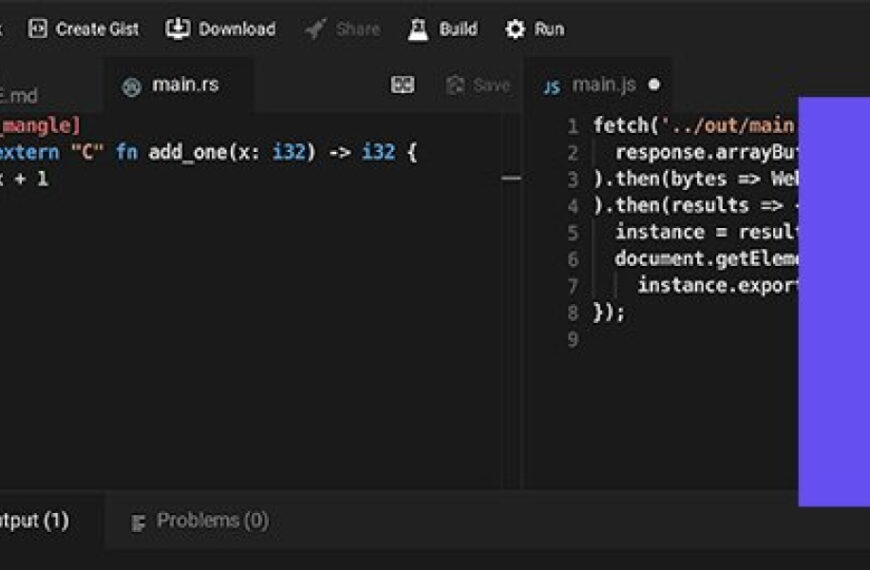
Task: Click the JS file icon on main.js tab
Action: click(552, 87)
